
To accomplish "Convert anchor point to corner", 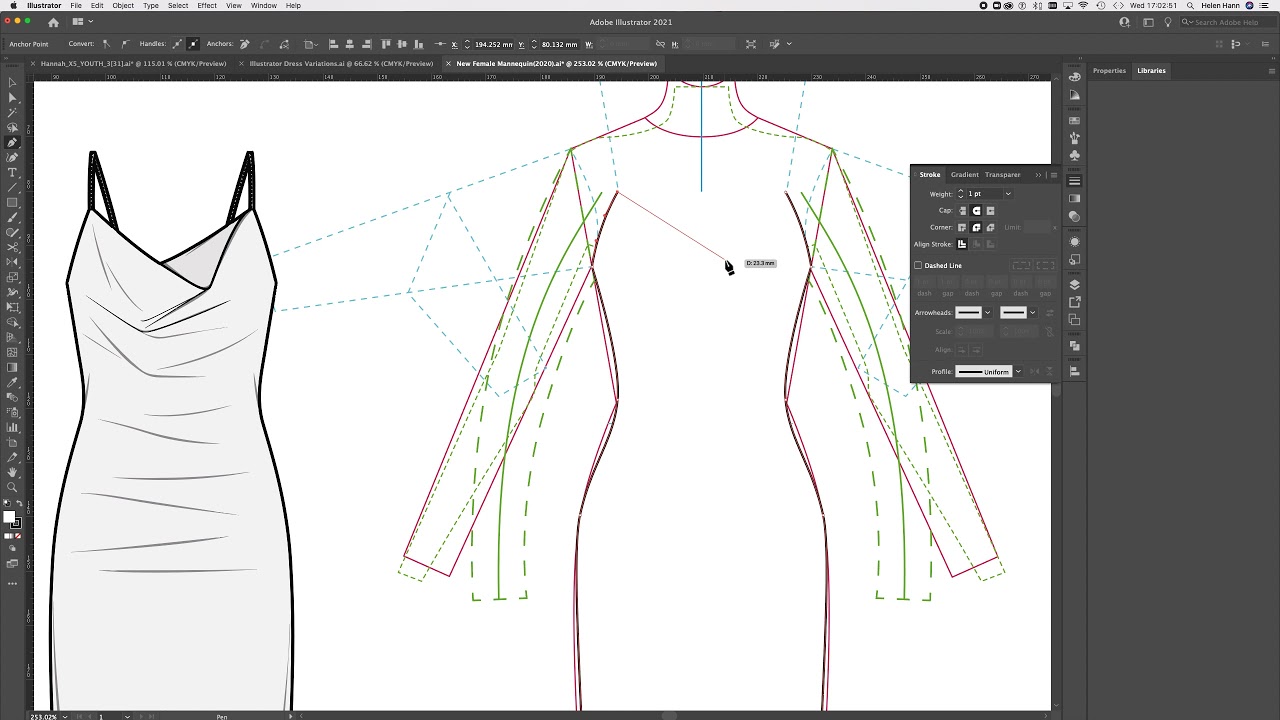I will click(107, 44).
